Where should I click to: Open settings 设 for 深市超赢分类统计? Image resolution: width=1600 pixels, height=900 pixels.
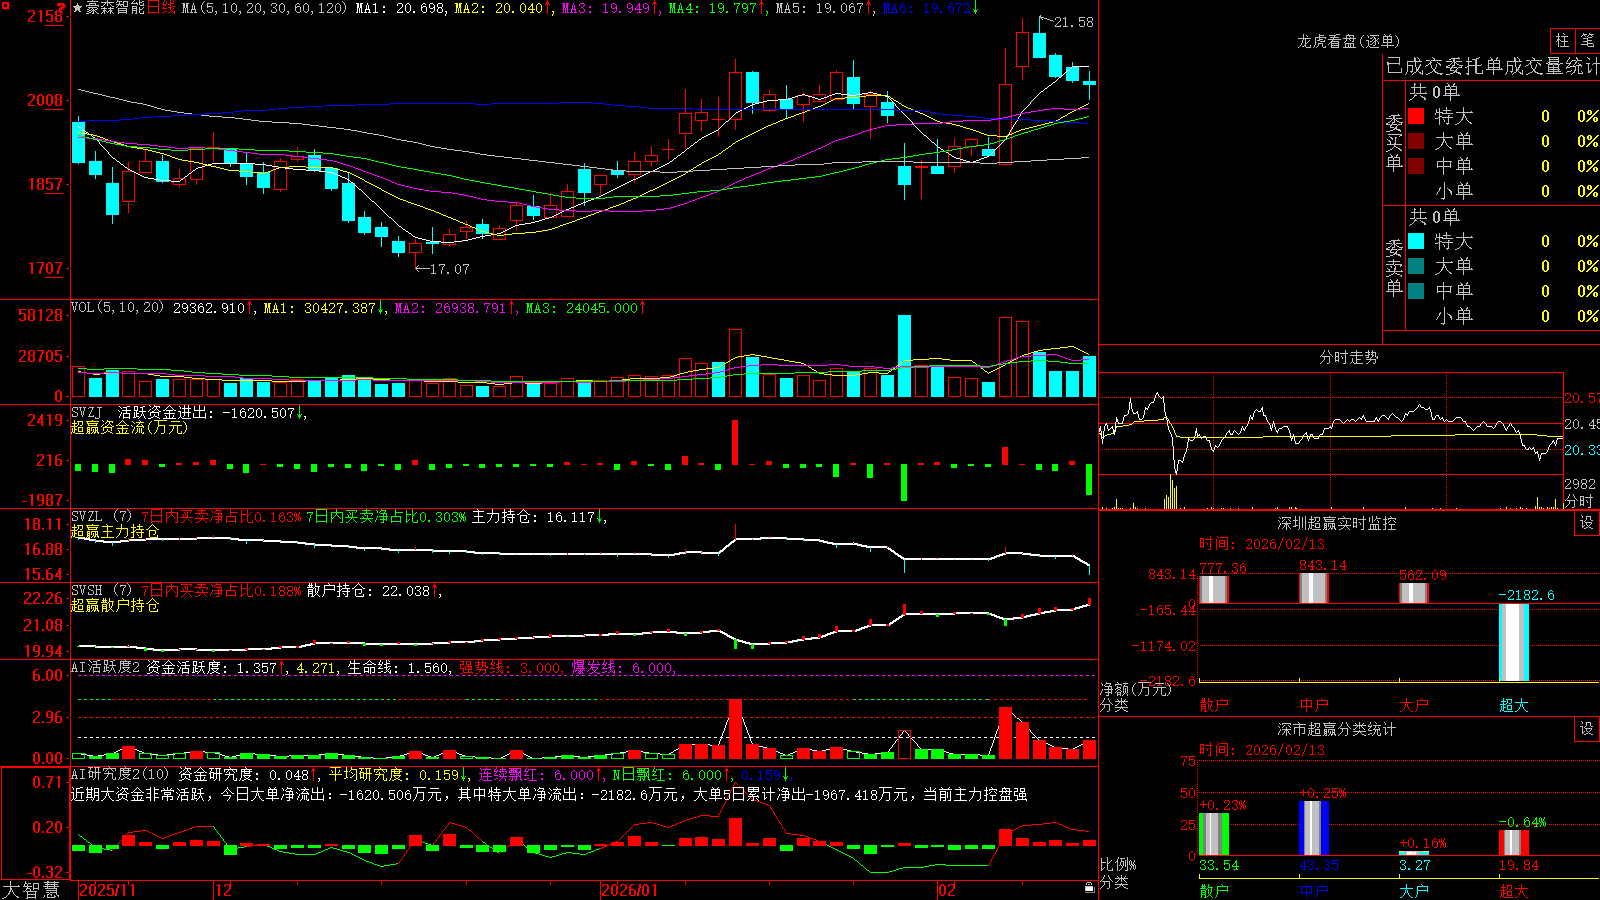pyautogui.click(x=1587, y=729)
